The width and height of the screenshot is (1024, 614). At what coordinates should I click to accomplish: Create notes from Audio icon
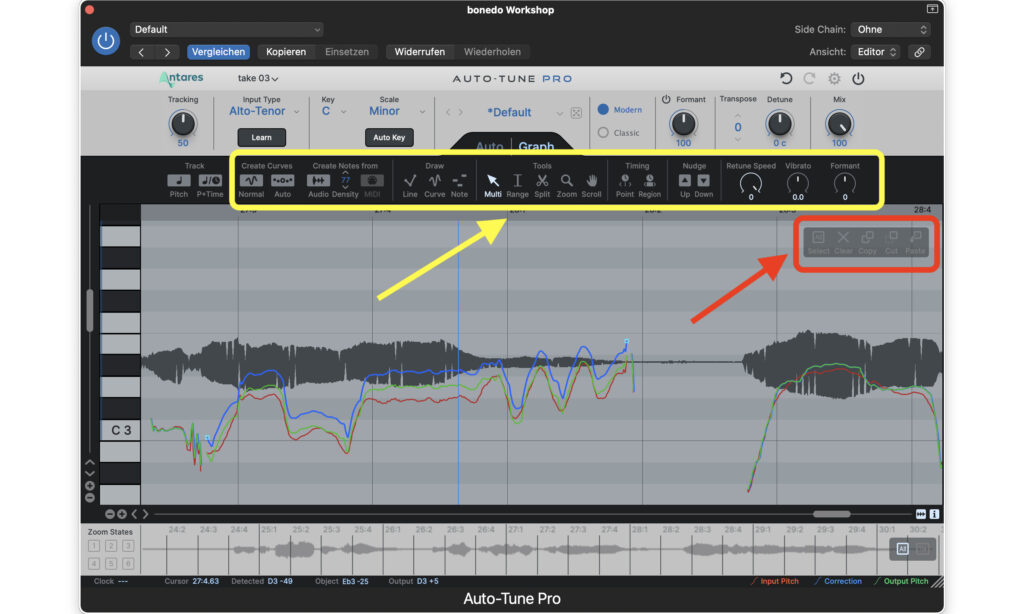(x=318, y=181)
